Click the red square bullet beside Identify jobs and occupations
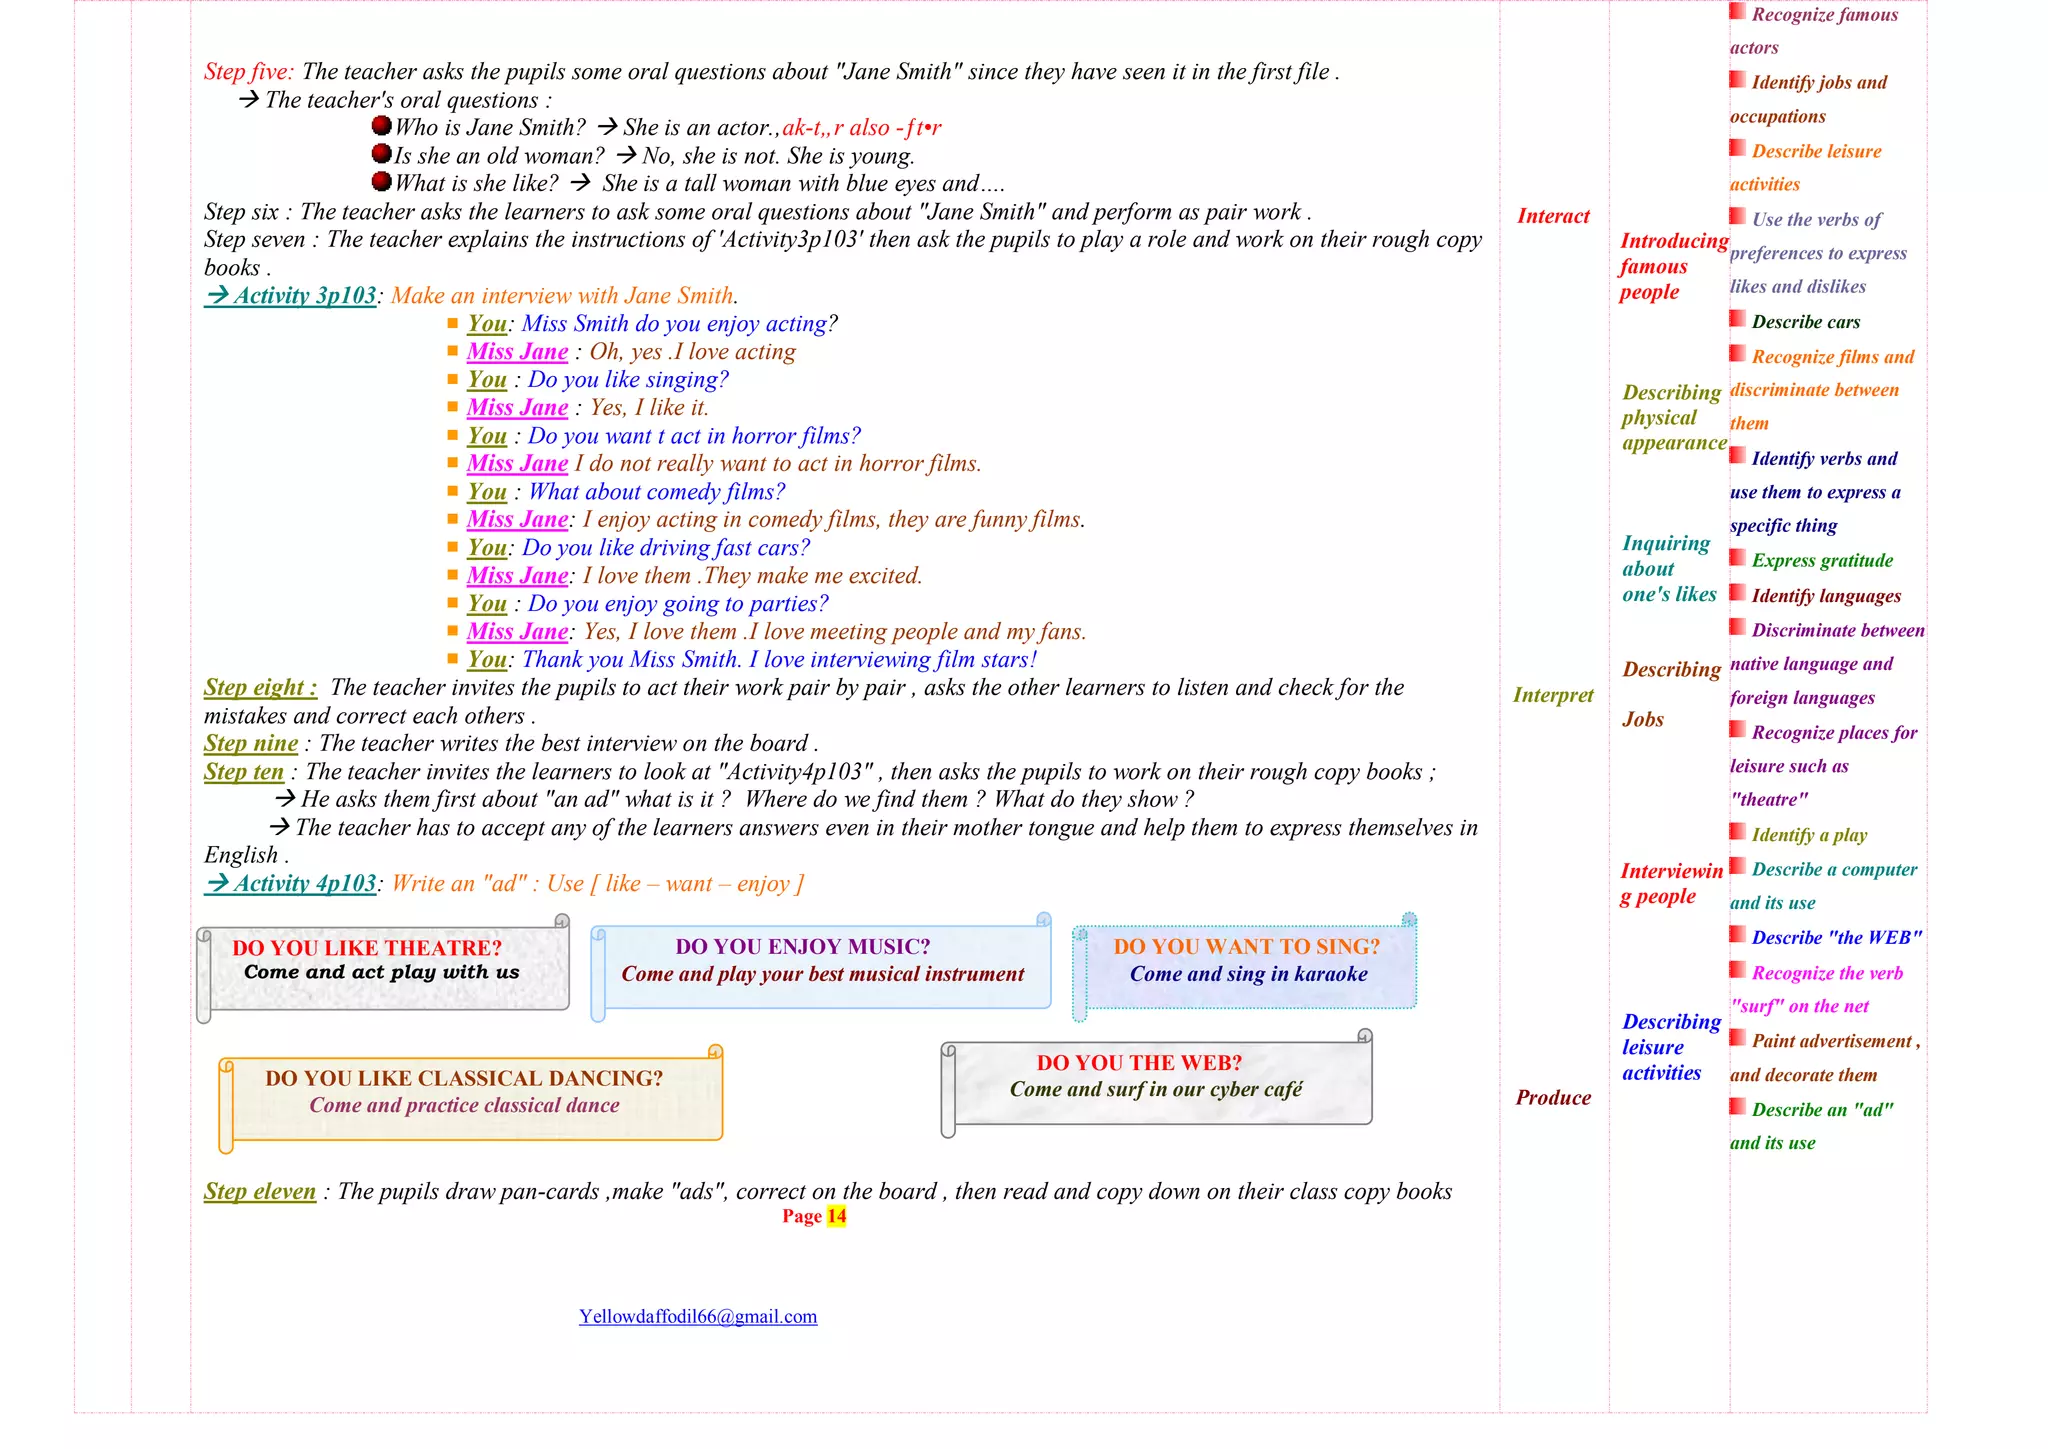Screen dimensions: 2048x1449 [x=1738, y=79]
